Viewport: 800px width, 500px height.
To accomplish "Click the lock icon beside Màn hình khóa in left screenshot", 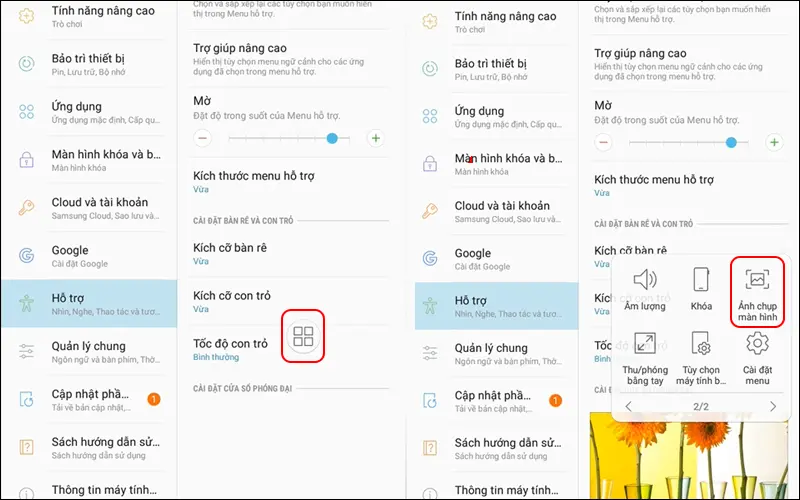I will [27, 160].
